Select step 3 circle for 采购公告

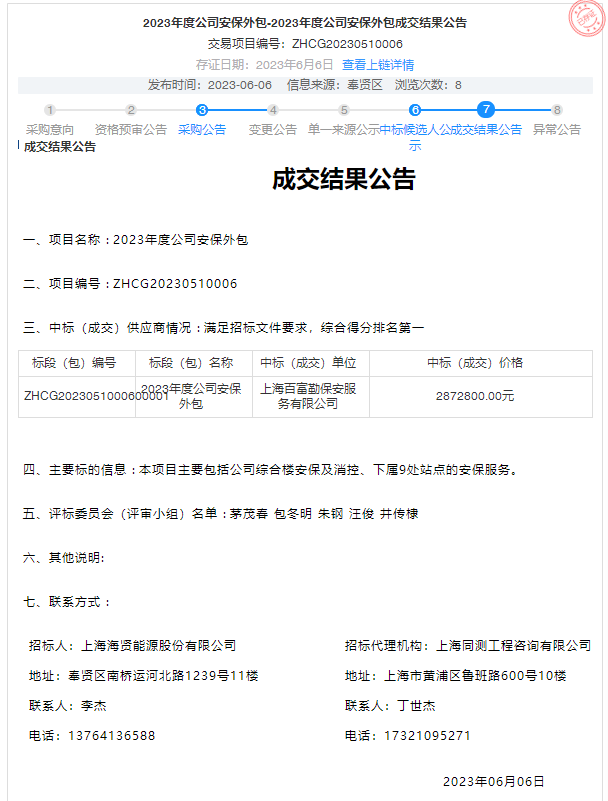click(202, 110)
